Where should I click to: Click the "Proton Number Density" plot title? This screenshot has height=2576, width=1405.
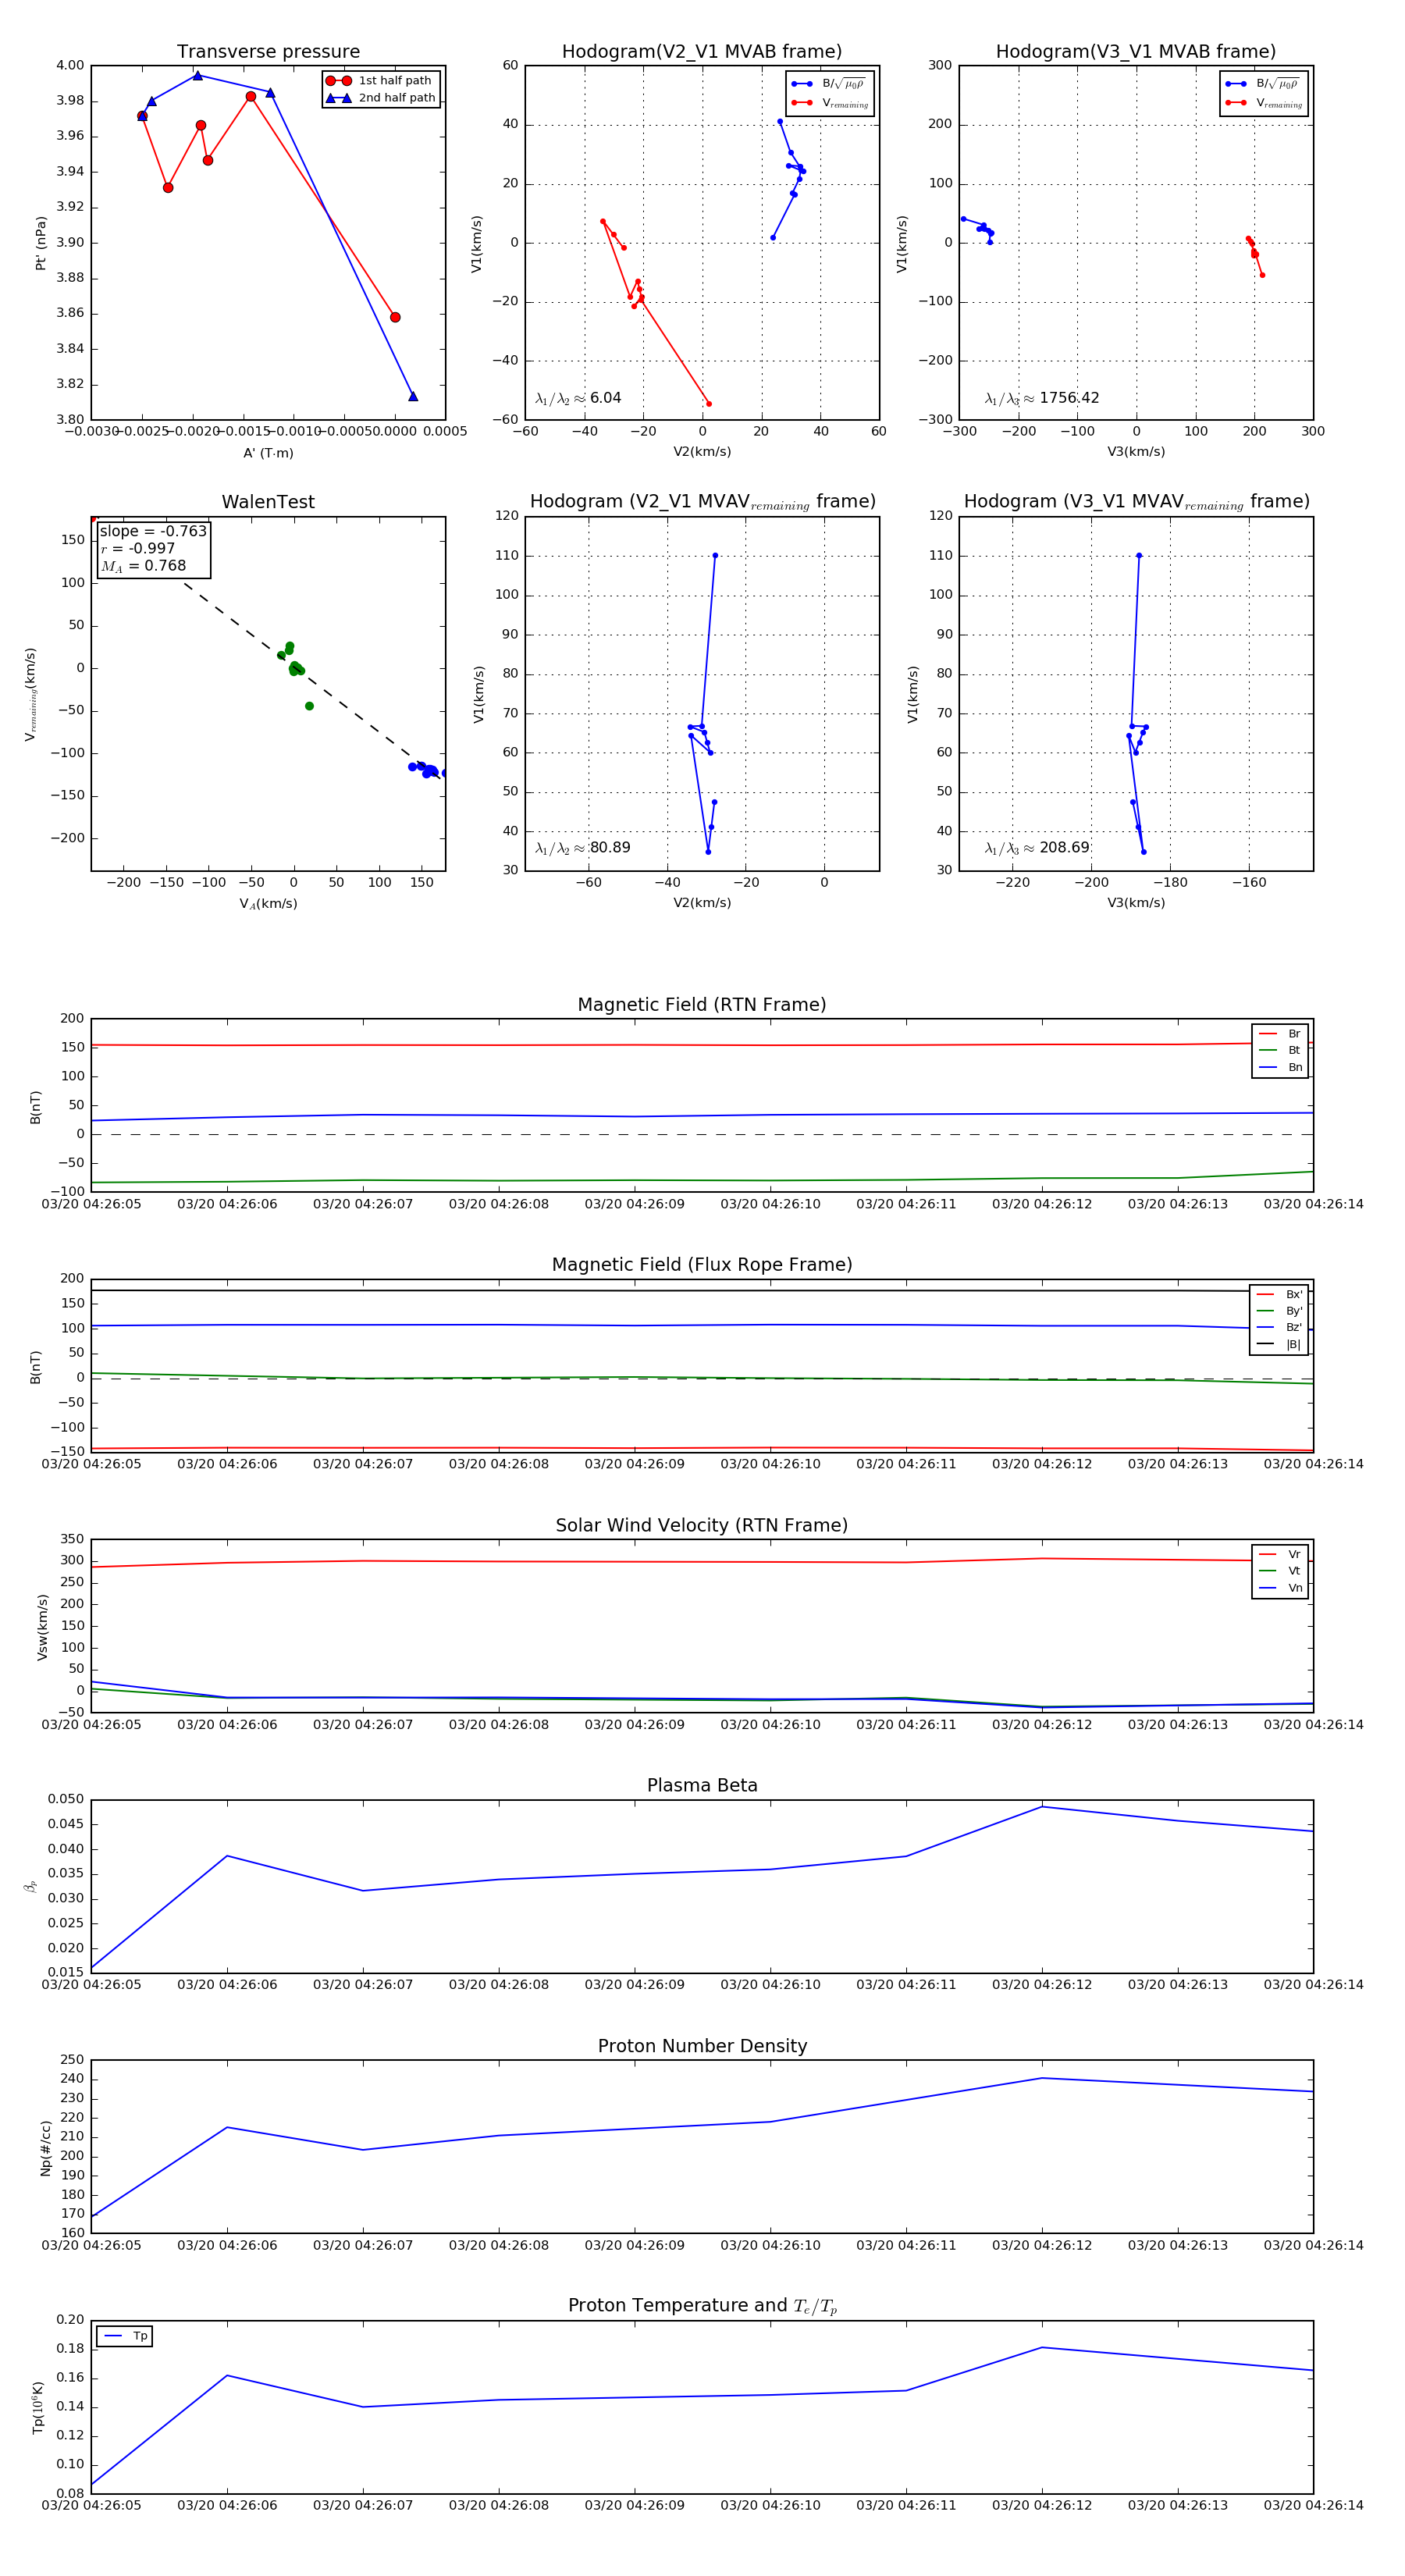[702, 2046]
